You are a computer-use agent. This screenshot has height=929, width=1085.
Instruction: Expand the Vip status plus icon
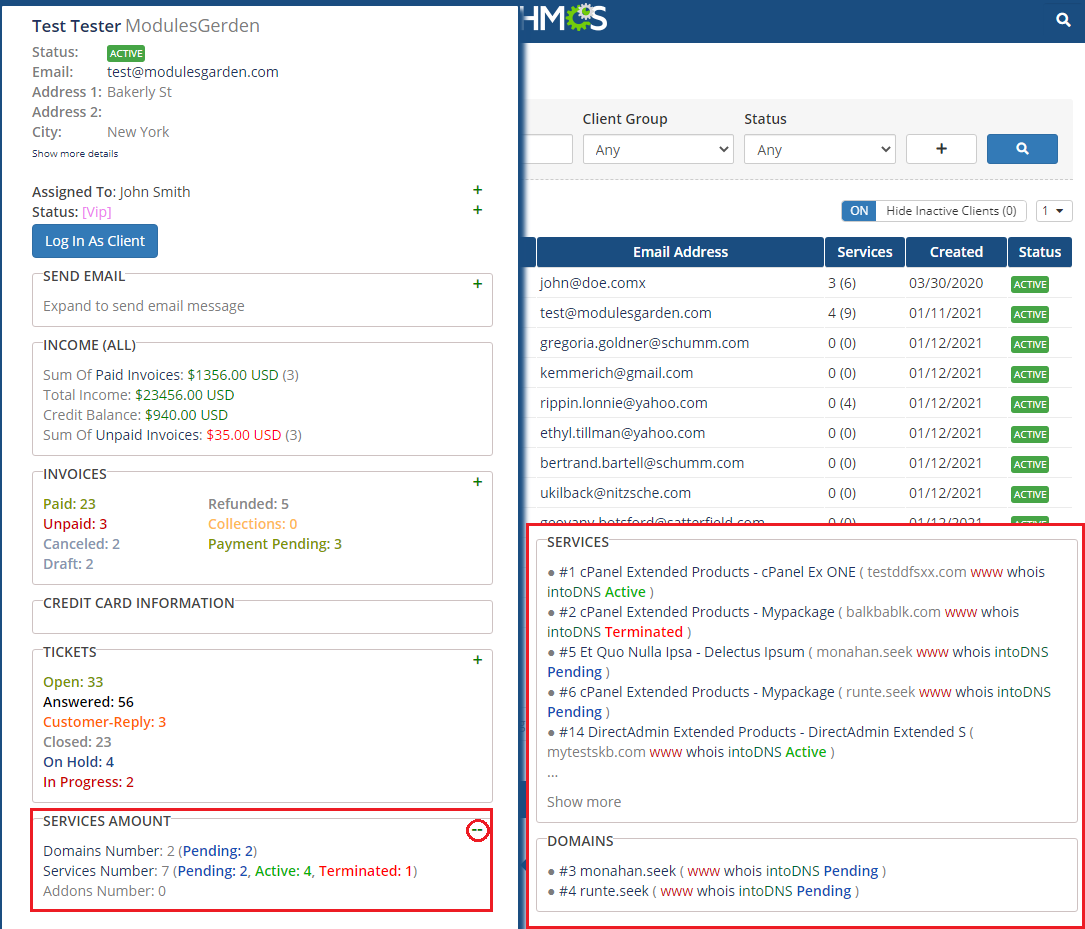pos(477,210)
